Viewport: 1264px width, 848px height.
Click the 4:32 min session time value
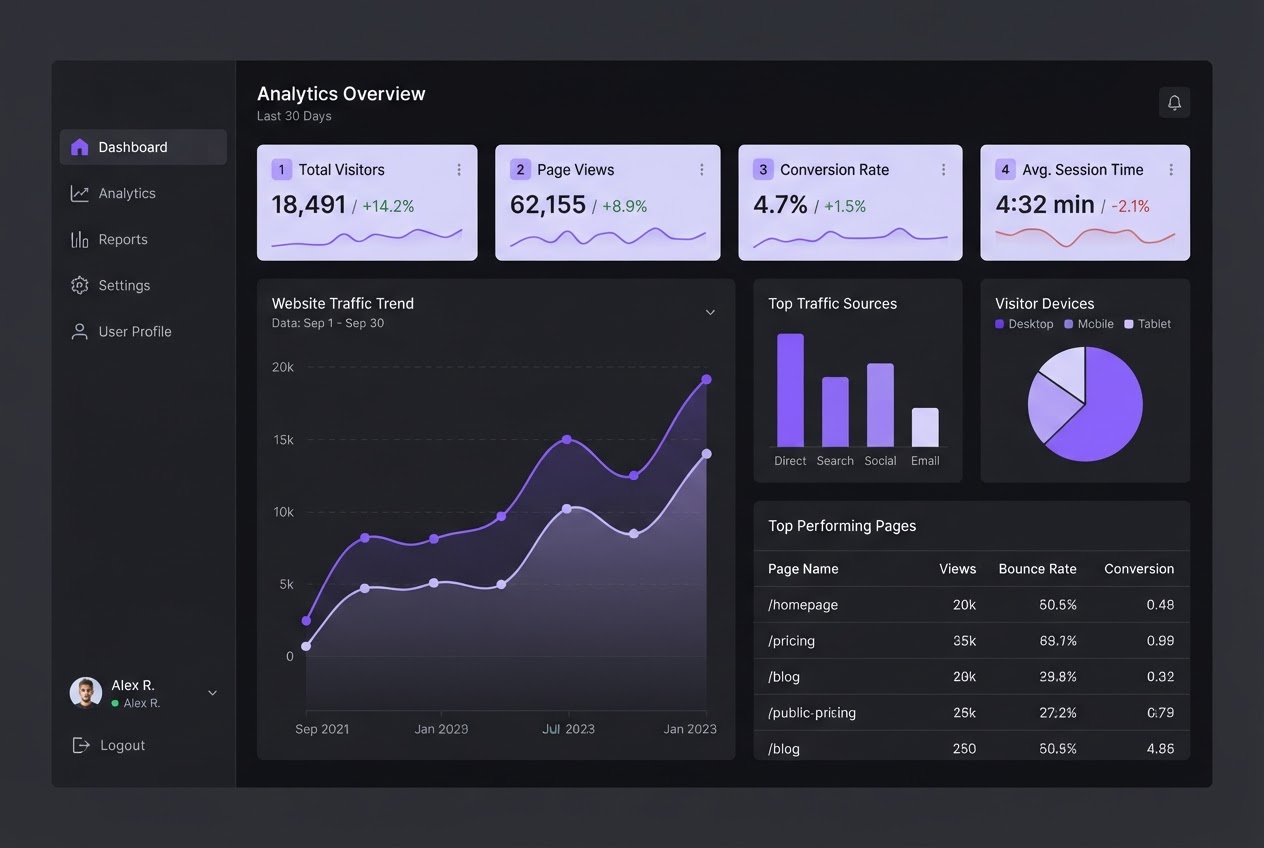click(x=1045, y=205)
